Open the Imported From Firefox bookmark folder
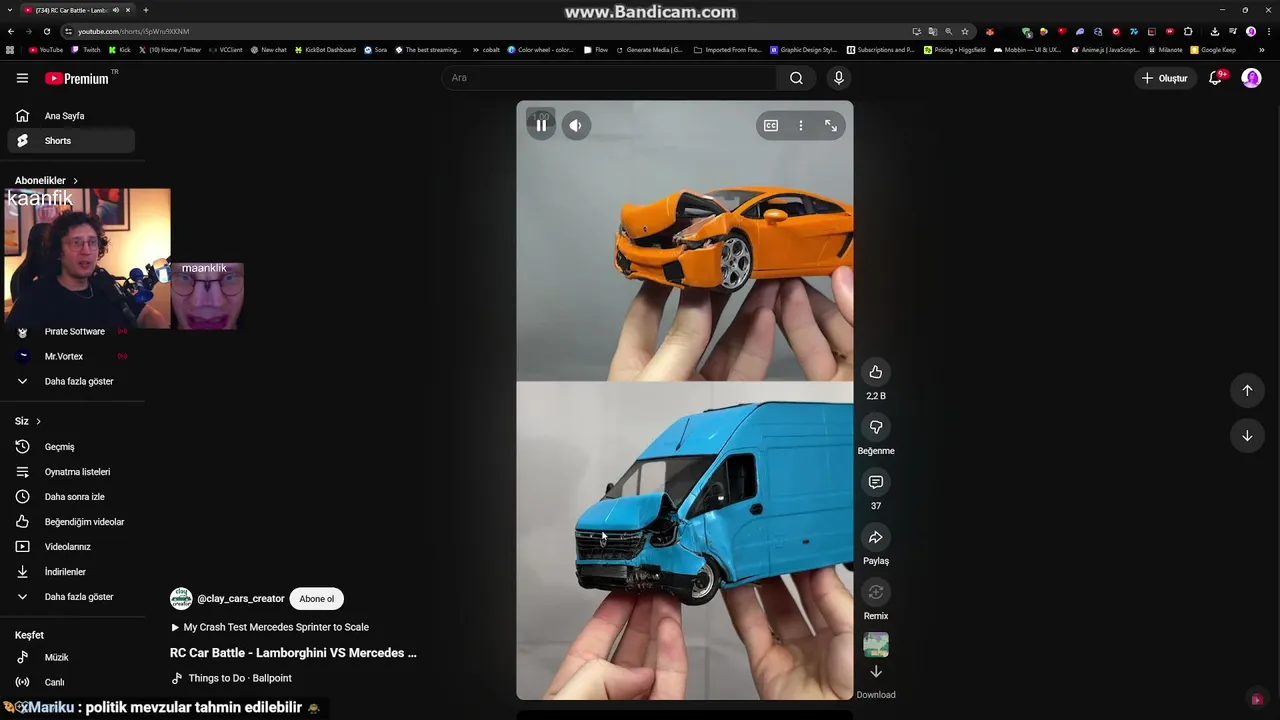Viewport: 1280px width, 720px height. pyautogui.click(x=728, y=49)
